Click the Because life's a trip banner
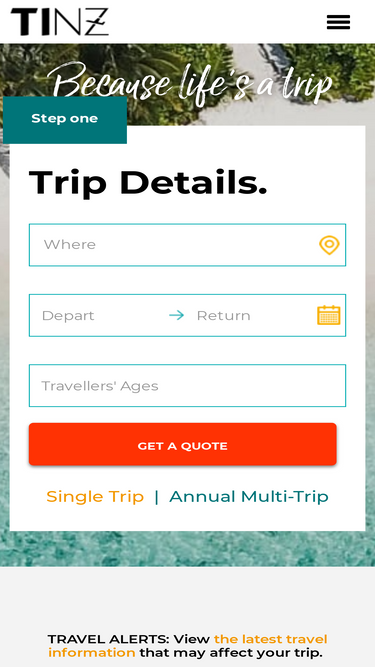The height and width of the screenshot is (667, 375). (x=189, y=83)
